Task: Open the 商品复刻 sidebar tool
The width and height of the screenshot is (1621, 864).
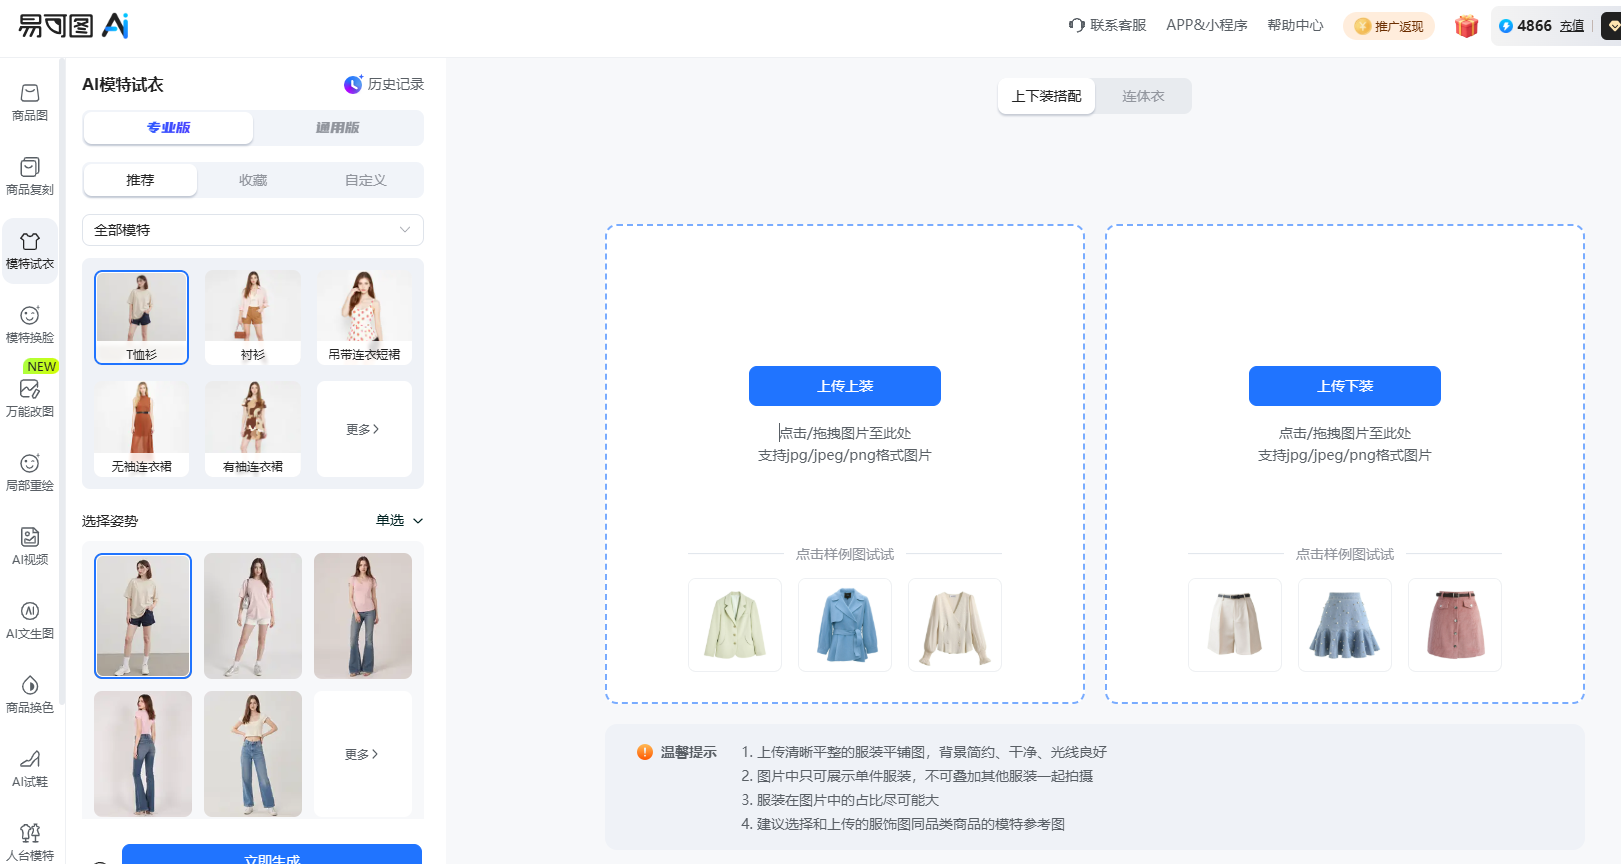Action: tap(30, 177)
